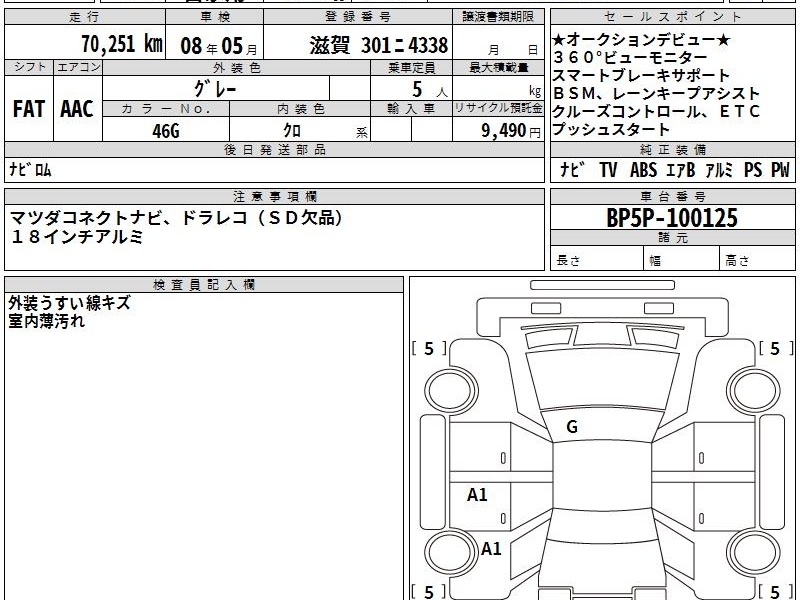
Task: Select the PW equipment item
Action: pos(780,169)
